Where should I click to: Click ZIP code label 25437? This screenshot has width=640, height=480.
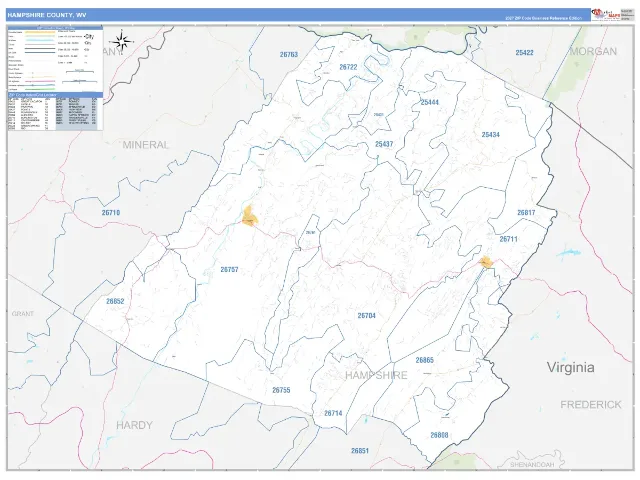coord(384,144)
